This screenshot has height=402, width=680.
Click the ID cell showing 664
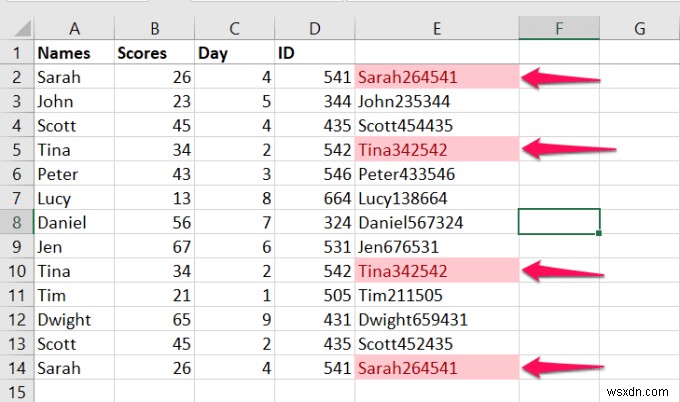click(x=313, y=198)
